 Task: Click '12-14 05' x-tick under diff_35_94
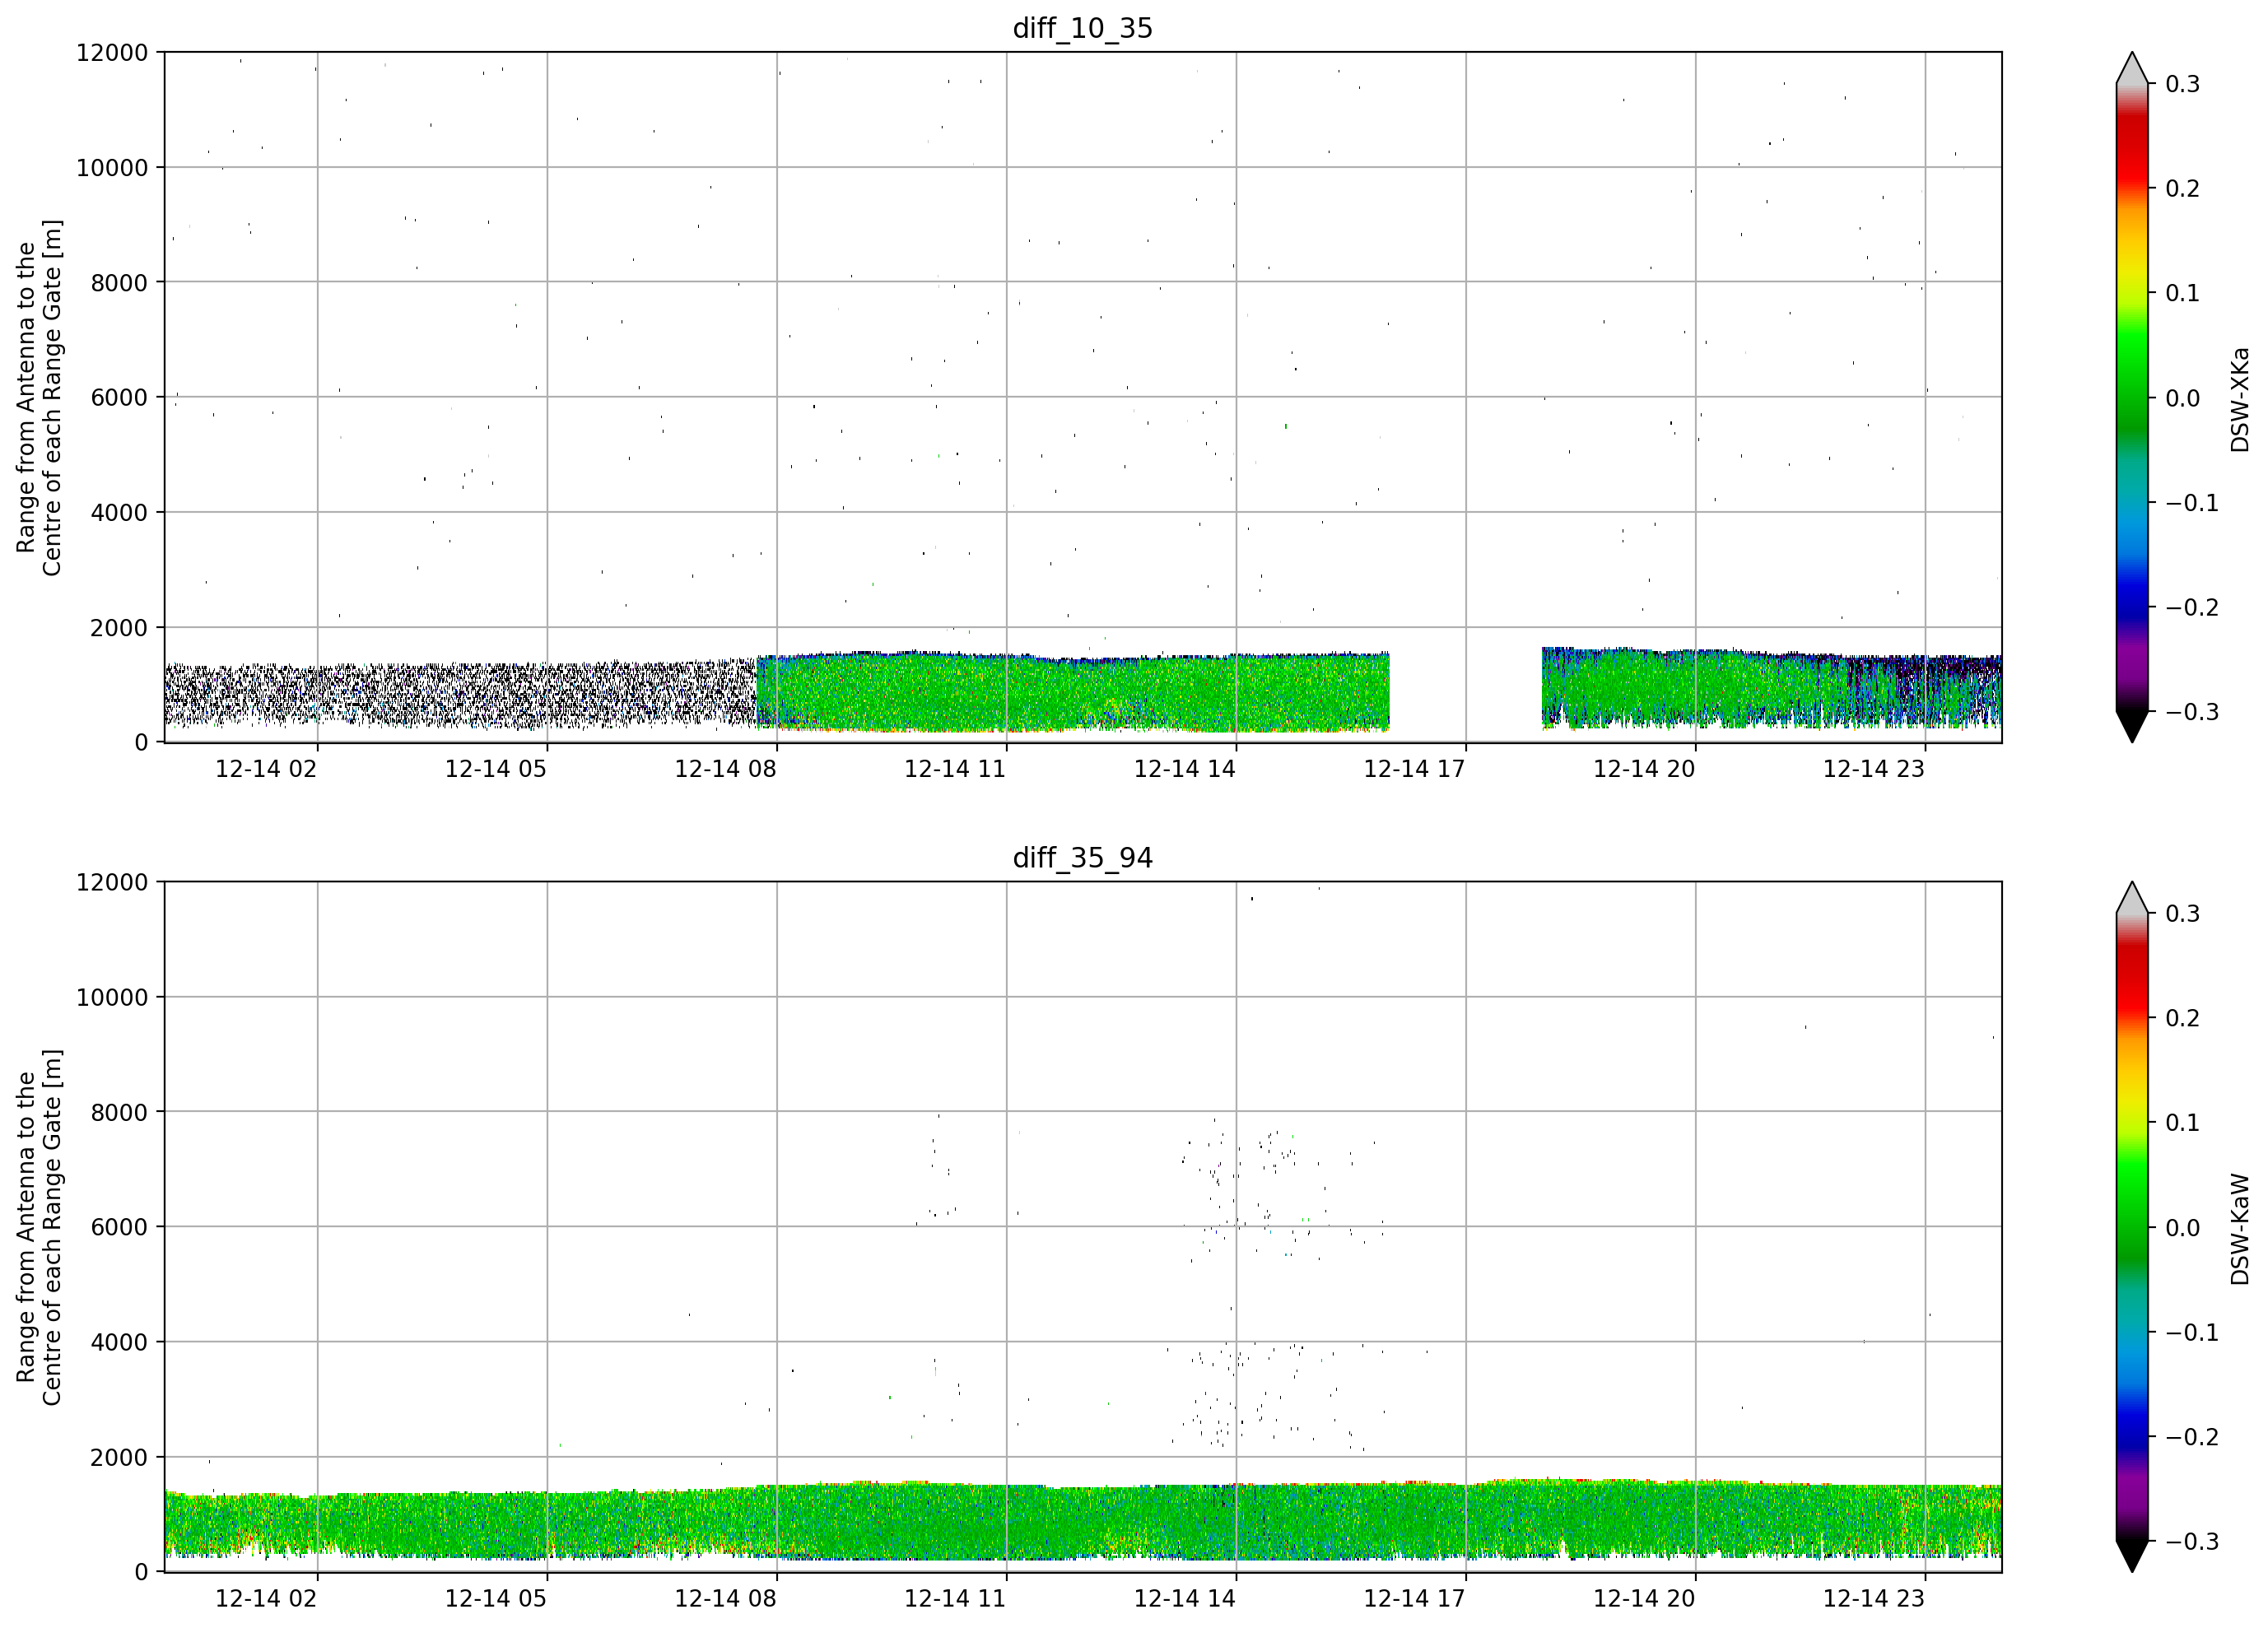[496, 1599]
